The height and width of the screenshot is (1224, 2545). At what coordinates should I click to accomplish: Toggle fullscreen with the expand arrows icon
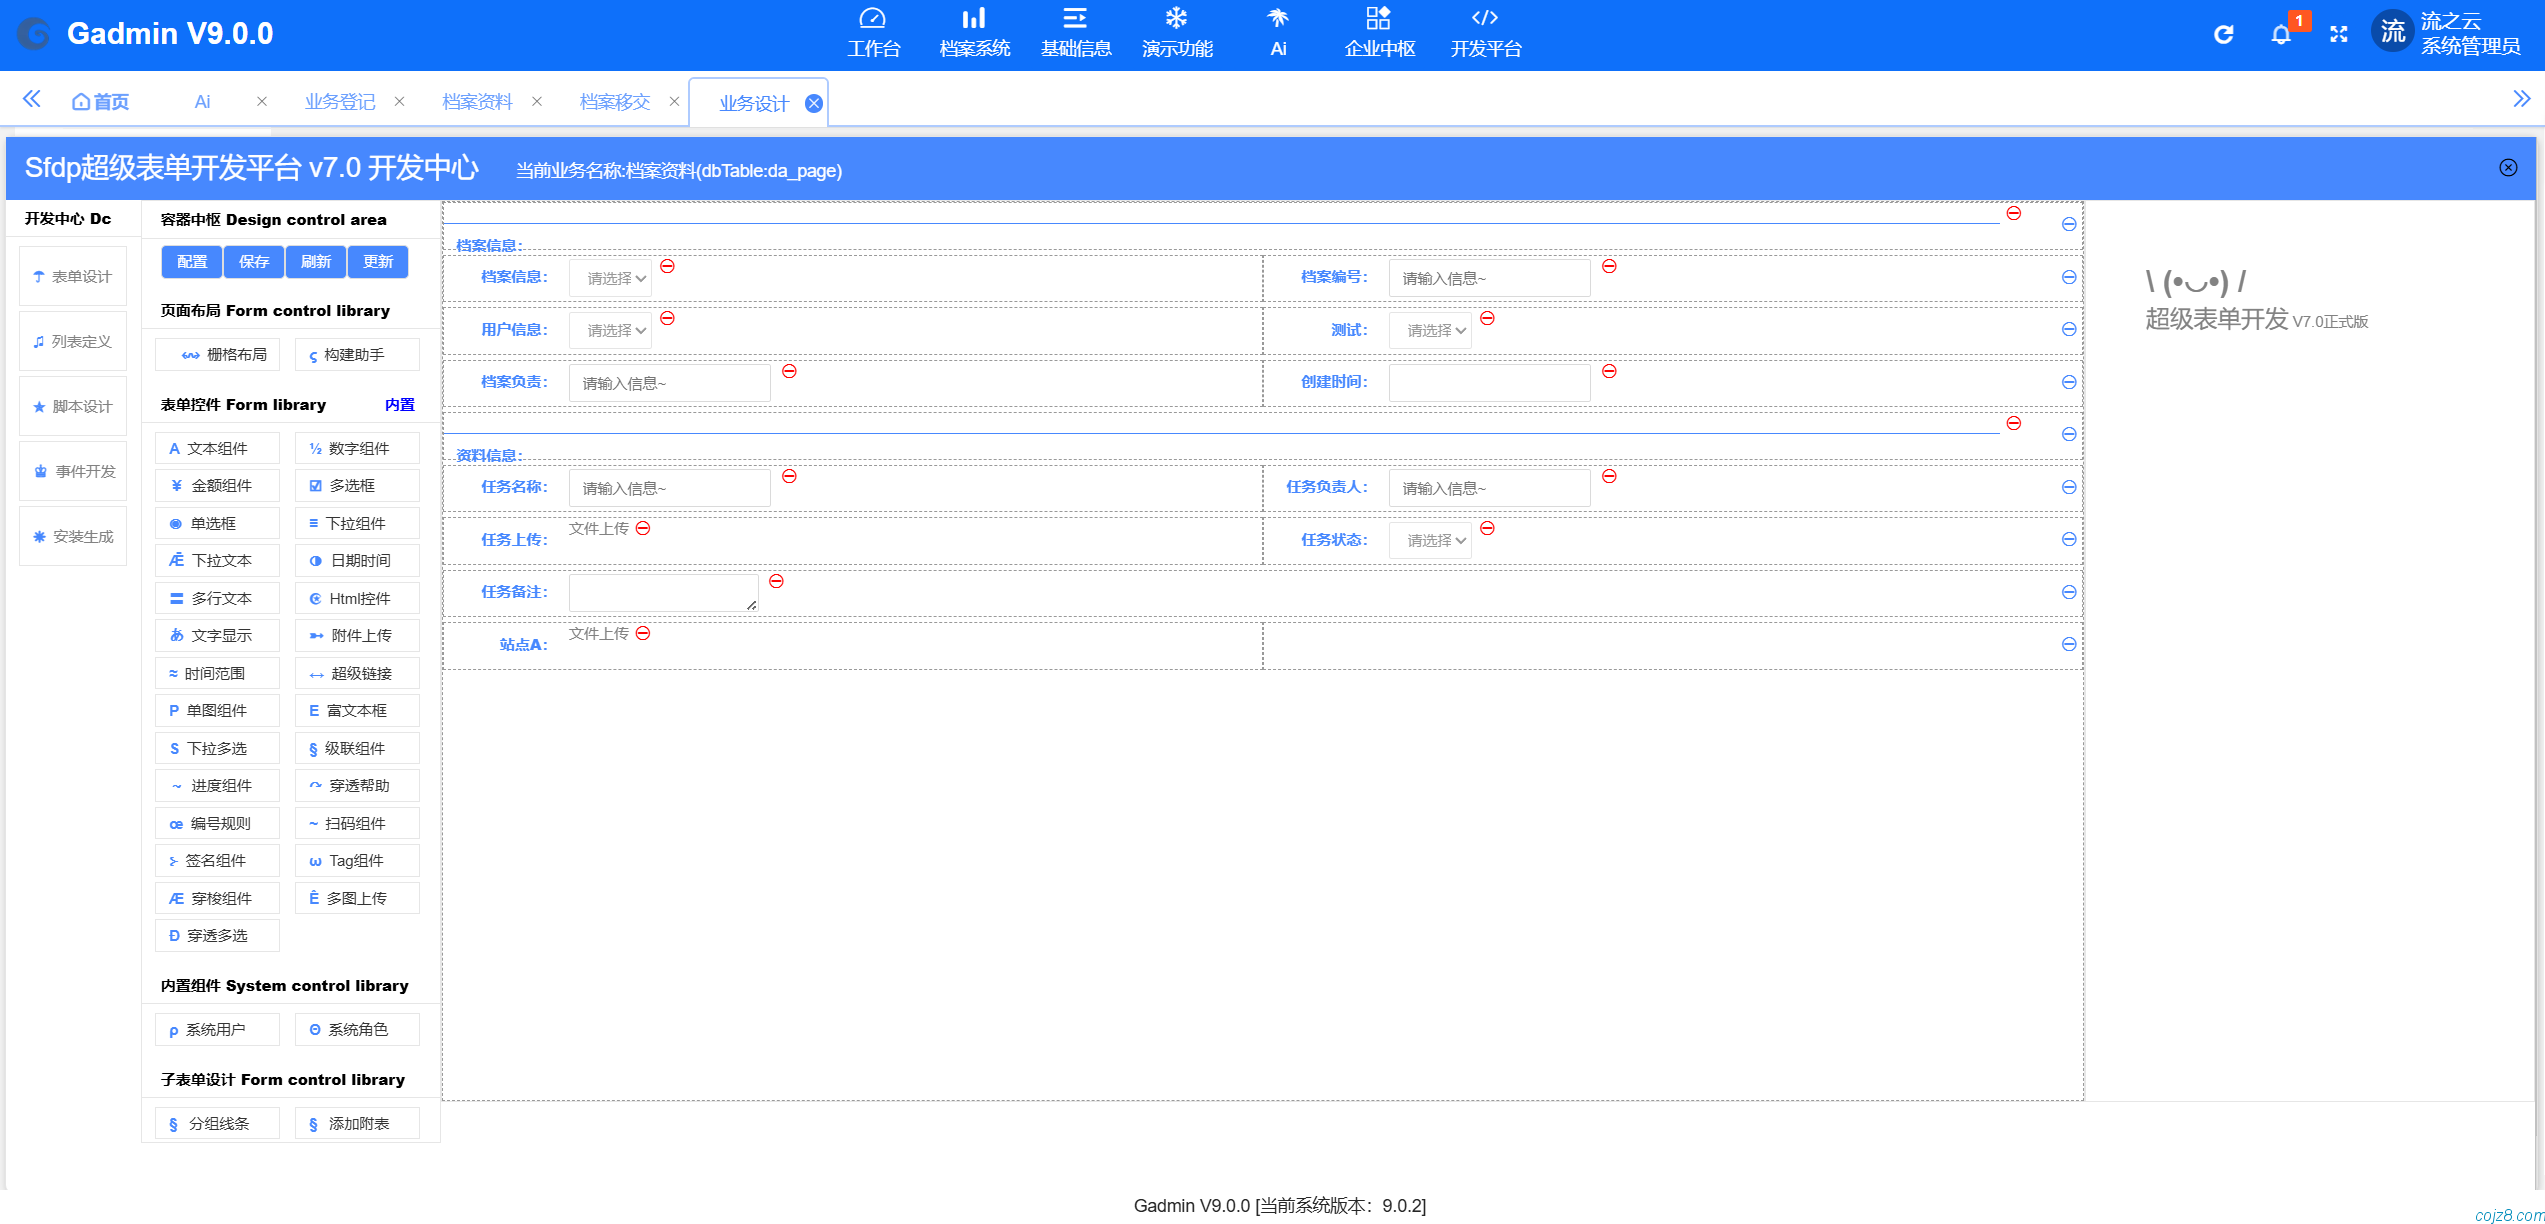2338,35
